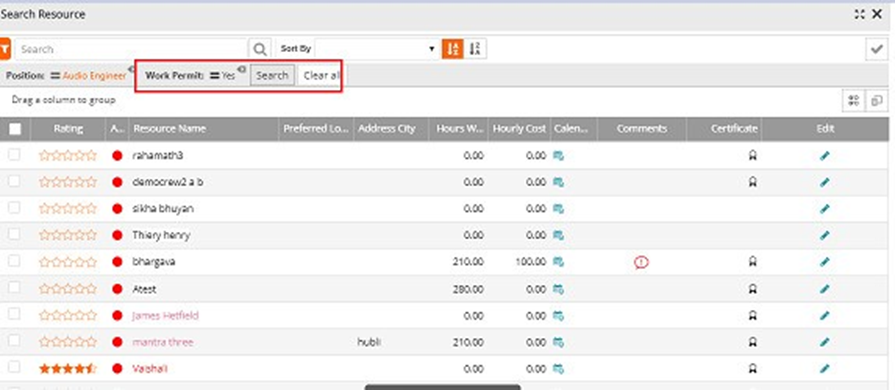
Task: Open Work Permit filter operator menu
Action: [x=215, y=75]
